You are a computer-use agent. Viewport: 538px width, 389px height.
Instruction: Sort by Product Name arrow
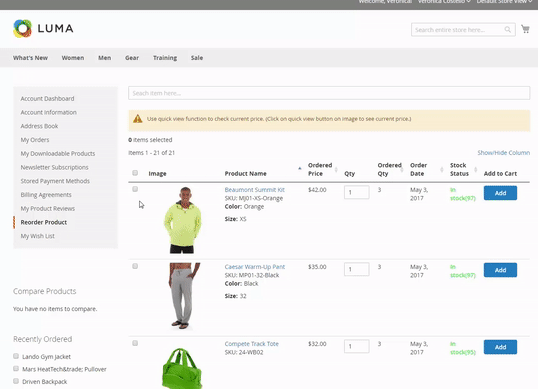tap(300, 168)
